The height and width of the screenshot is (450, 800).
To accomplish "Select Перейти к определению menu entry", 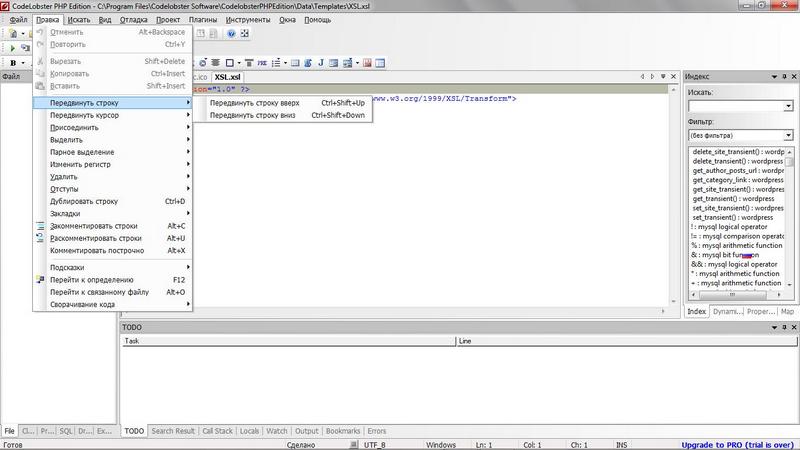I will 113,280.
